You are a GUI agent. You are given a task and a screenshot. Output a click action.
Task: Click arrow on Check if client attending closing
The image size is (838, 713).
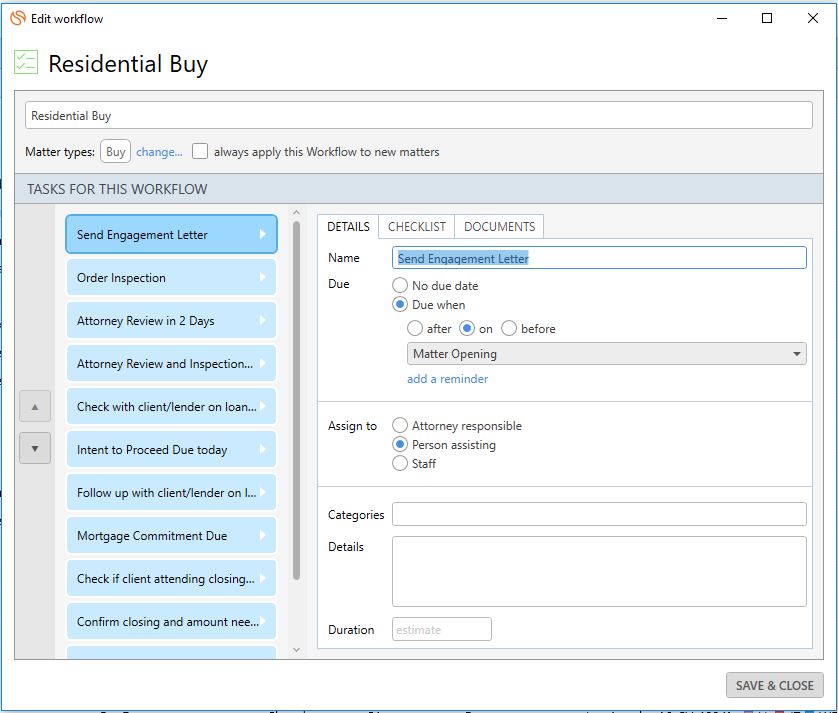click(262, 578)
